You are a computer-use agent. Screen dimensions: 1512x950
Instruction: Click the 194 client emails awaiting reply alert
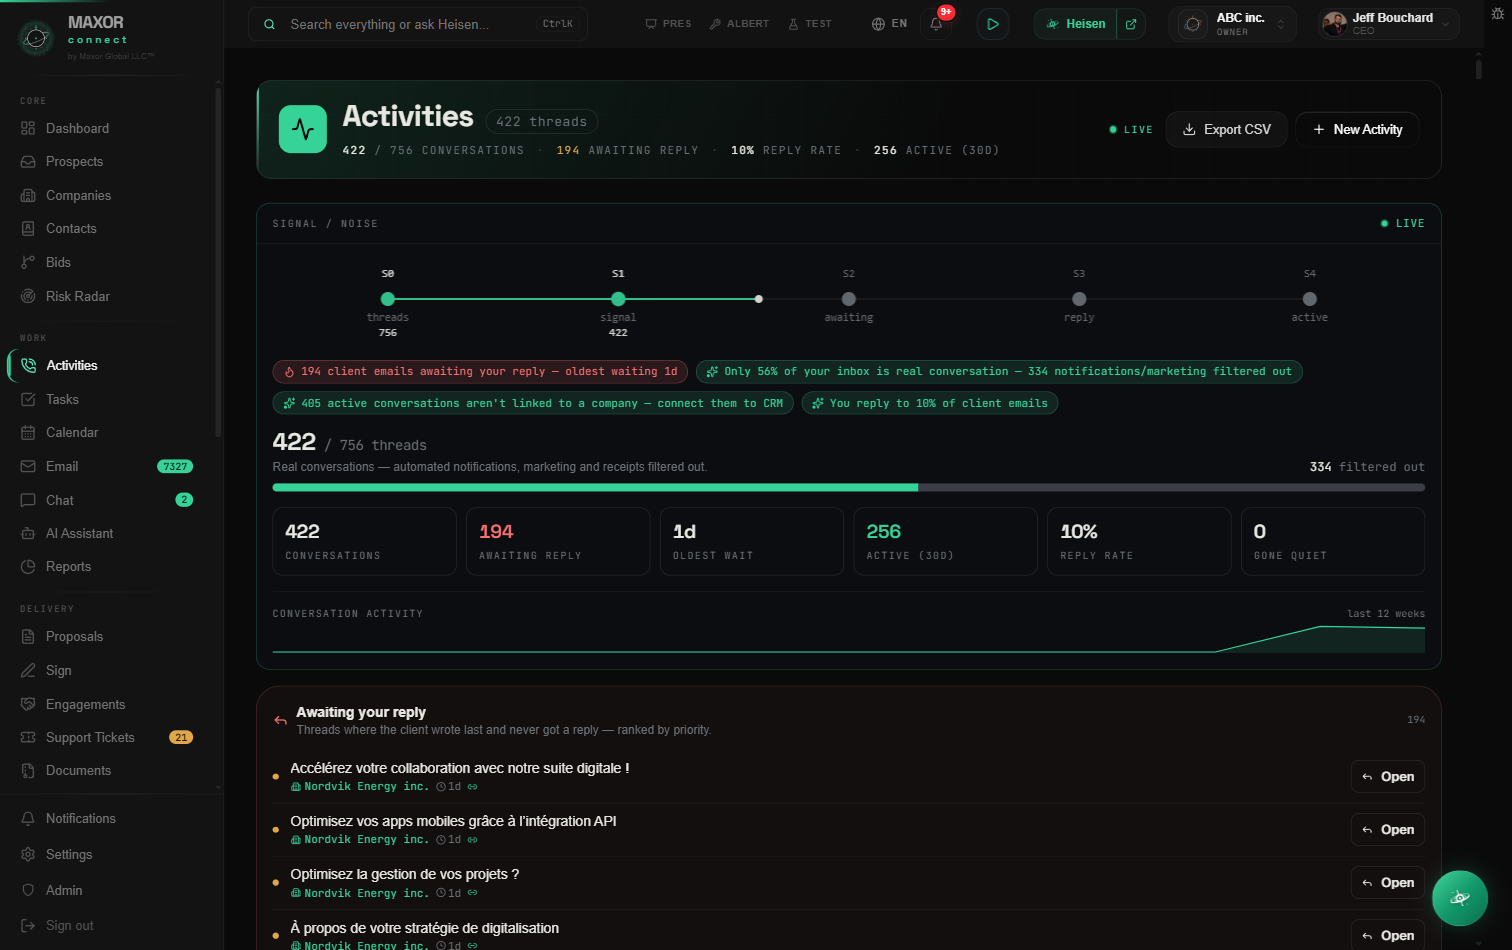481,371
